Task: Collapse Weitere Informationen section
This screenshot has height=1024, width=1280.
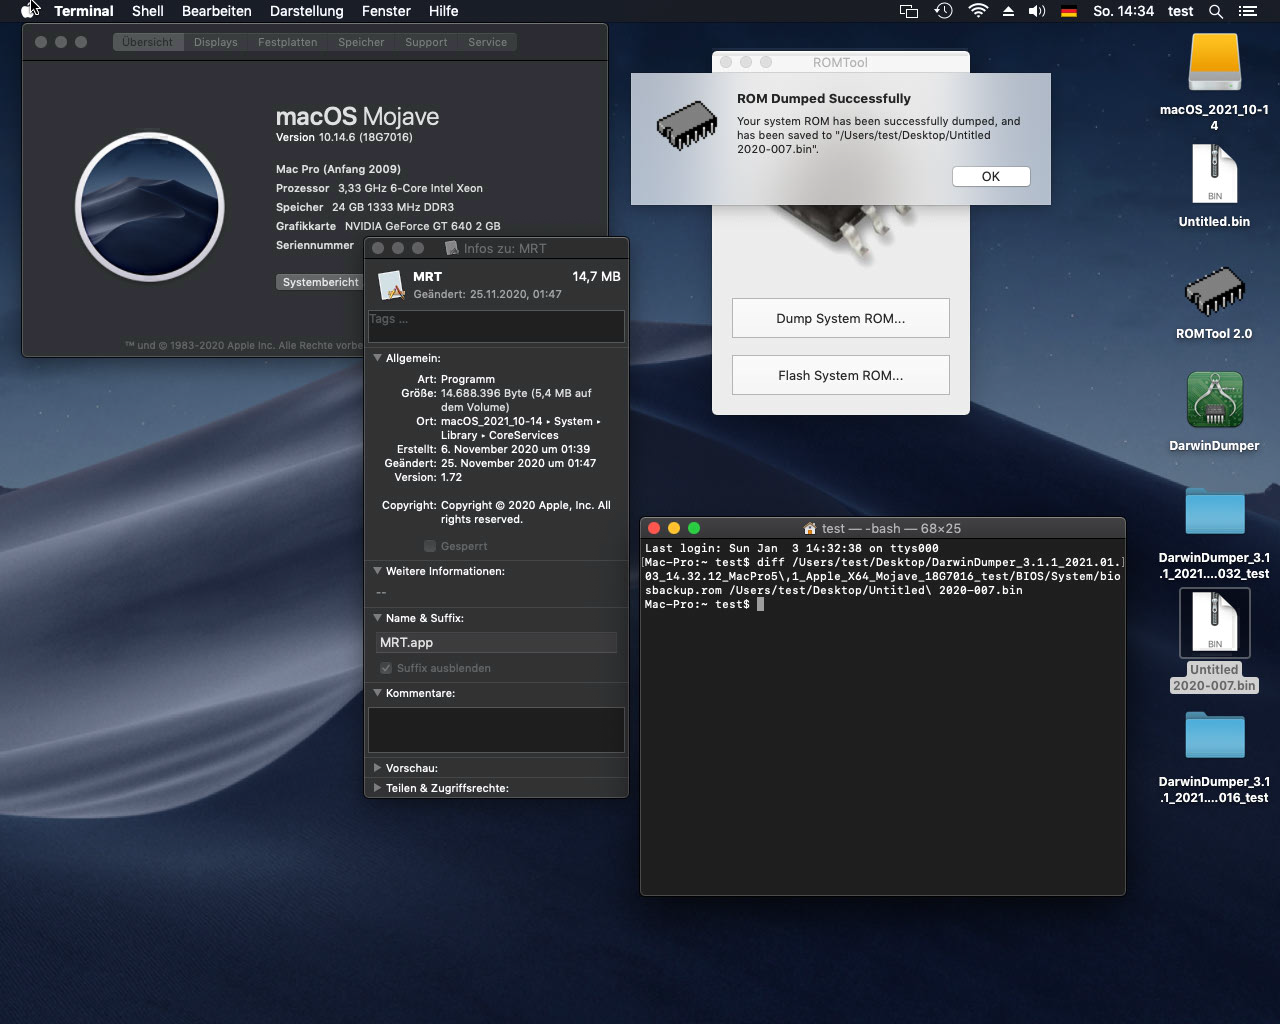Action: tap(377, 571)
